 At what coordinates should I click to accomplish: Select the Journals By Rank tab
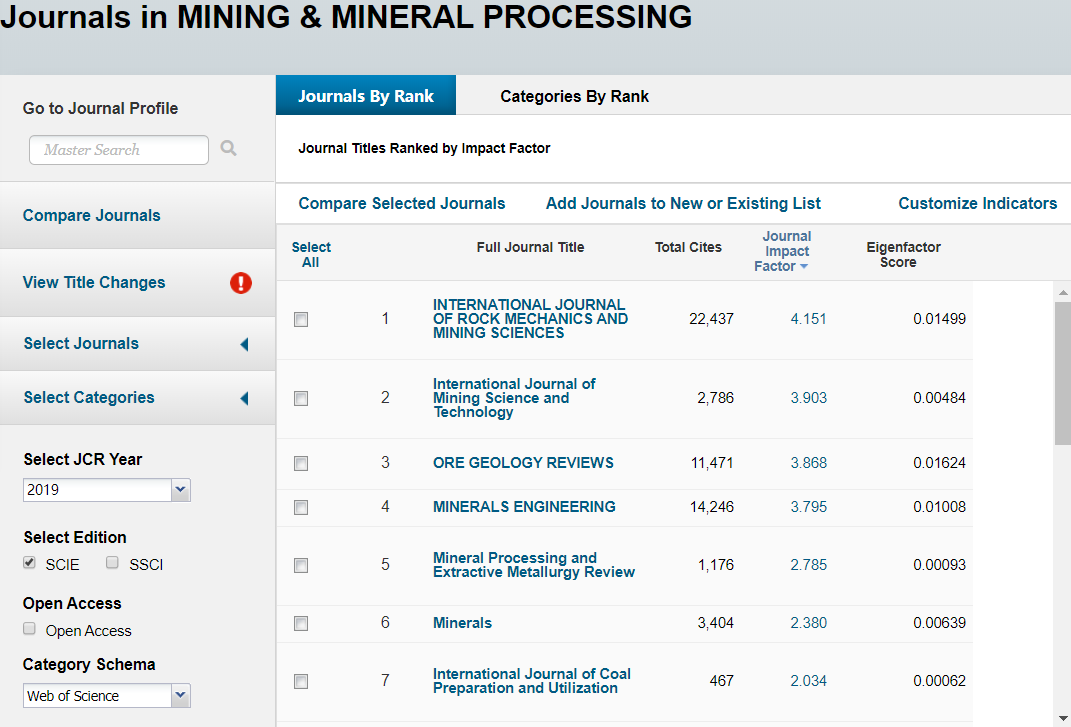pos(366,97)
